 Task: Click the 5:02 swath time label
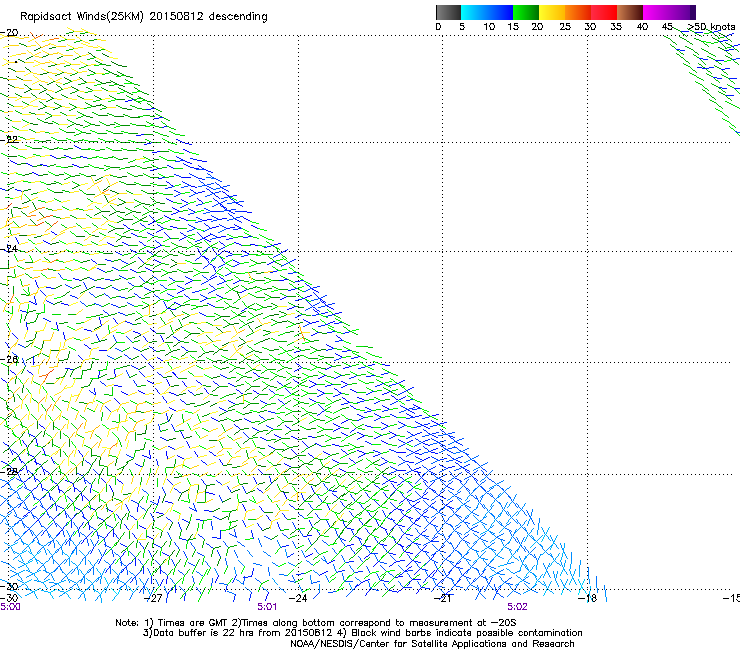pyautogui.click(x=518, y=607)
